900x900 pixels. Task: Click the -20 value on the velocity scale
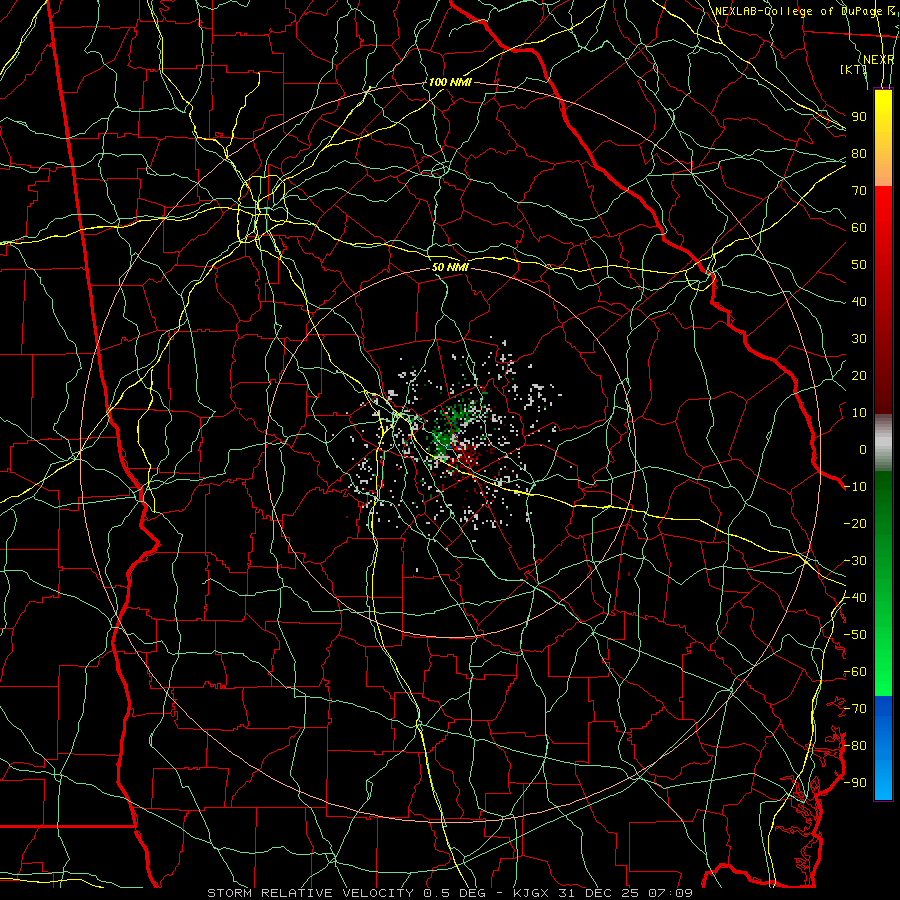(855, 523)
